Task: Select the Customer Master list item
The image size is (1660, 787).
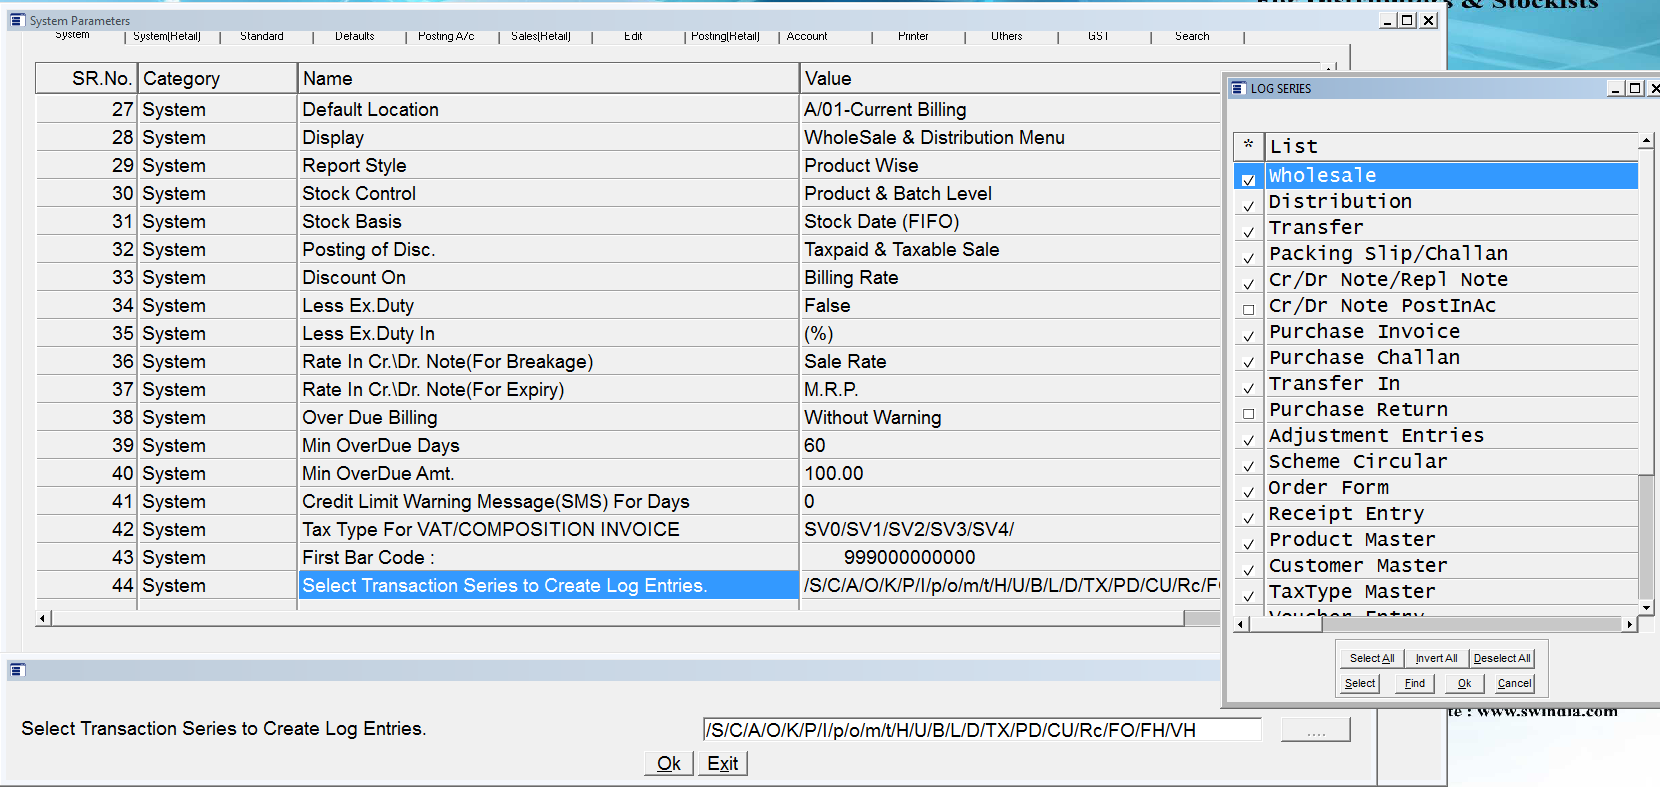Action: pos(1452,565)
